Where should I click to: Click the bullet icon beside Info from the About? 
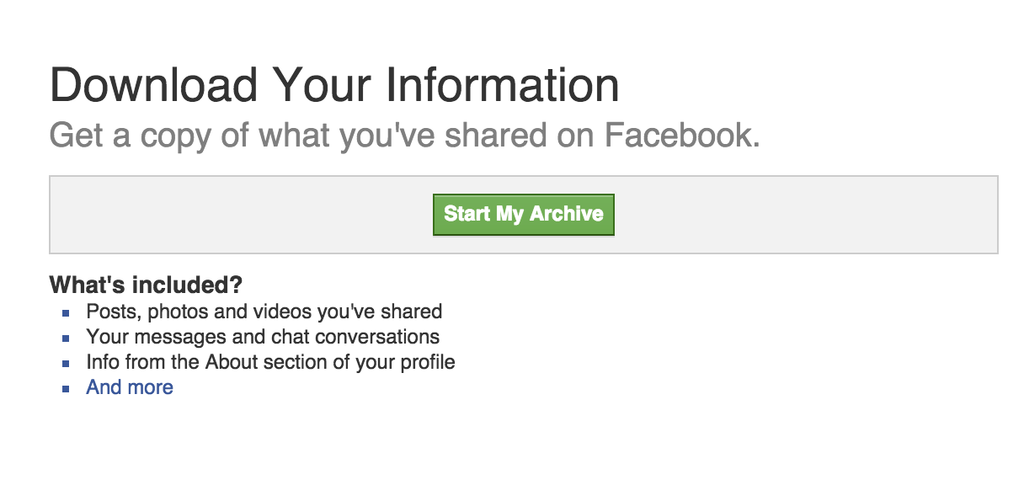[66, 364]
